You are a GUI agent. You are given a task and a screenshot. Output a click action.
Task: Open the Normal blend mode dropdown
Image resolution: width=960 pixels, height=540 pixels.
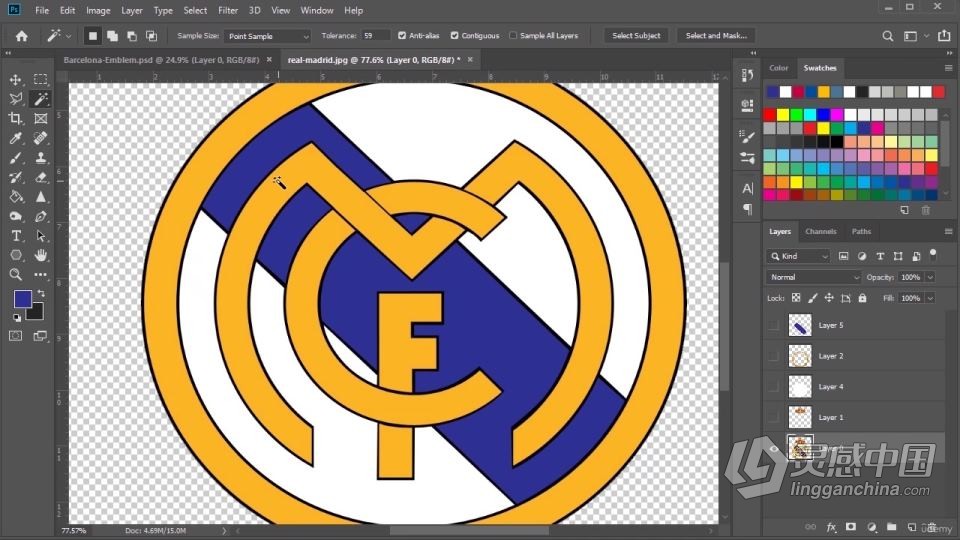[x=813, y=277]
